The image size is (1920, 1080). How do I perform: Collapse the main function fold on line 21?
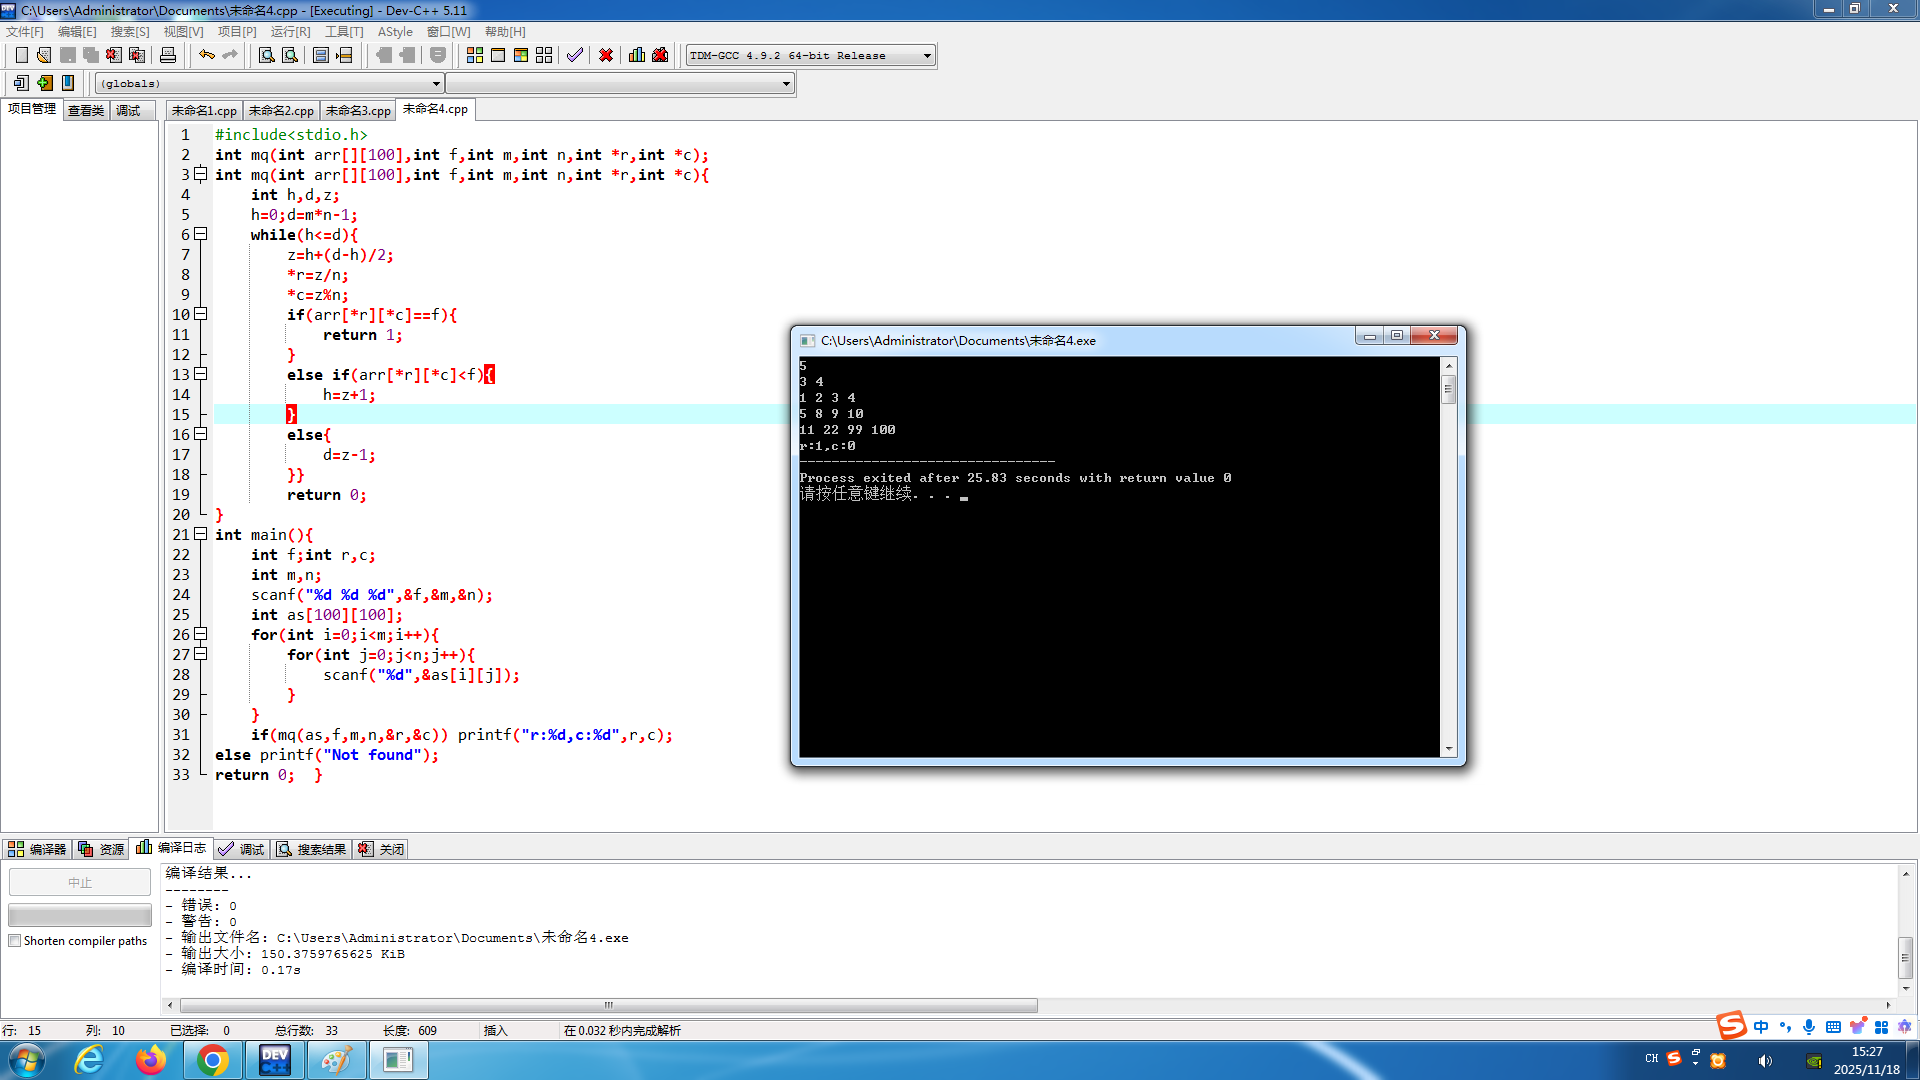[200, 534]
